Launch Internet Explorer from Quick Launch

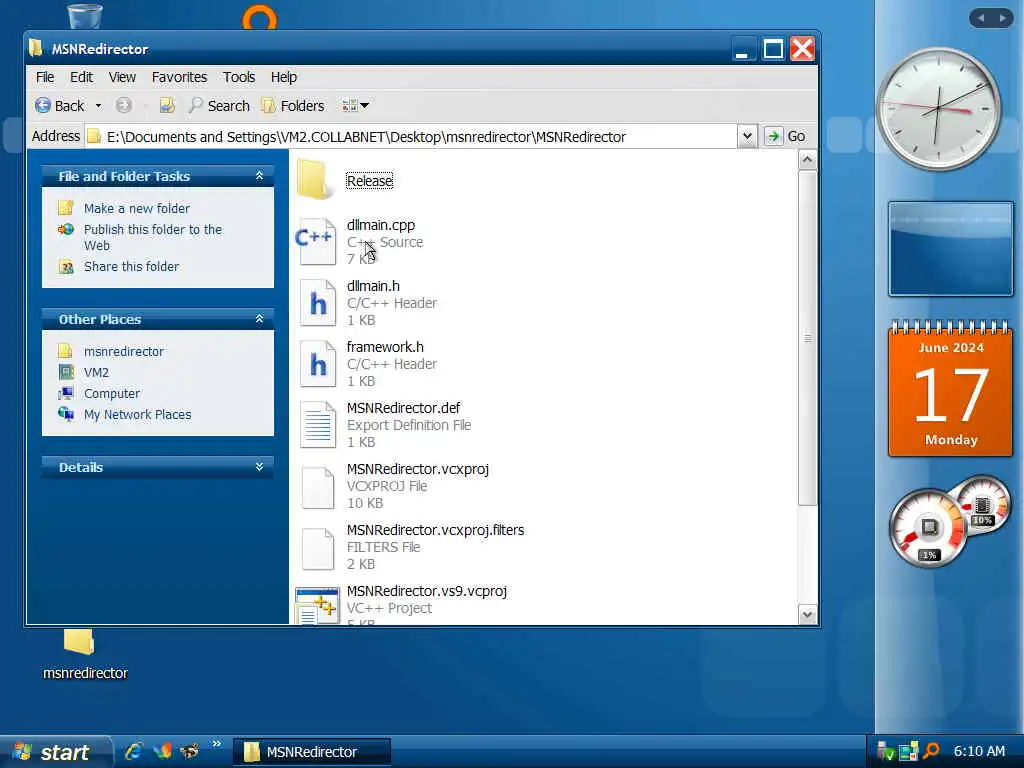click(x=135, y=751)
